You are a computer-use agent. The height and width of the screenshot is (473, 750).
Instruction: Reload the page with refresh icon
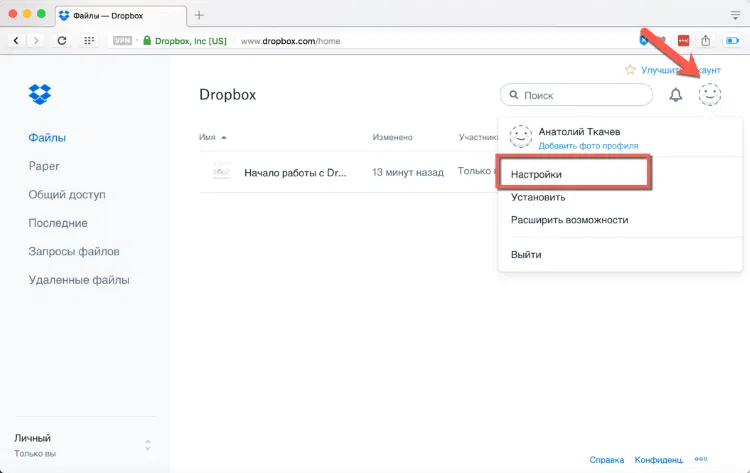tap(62, 41)
